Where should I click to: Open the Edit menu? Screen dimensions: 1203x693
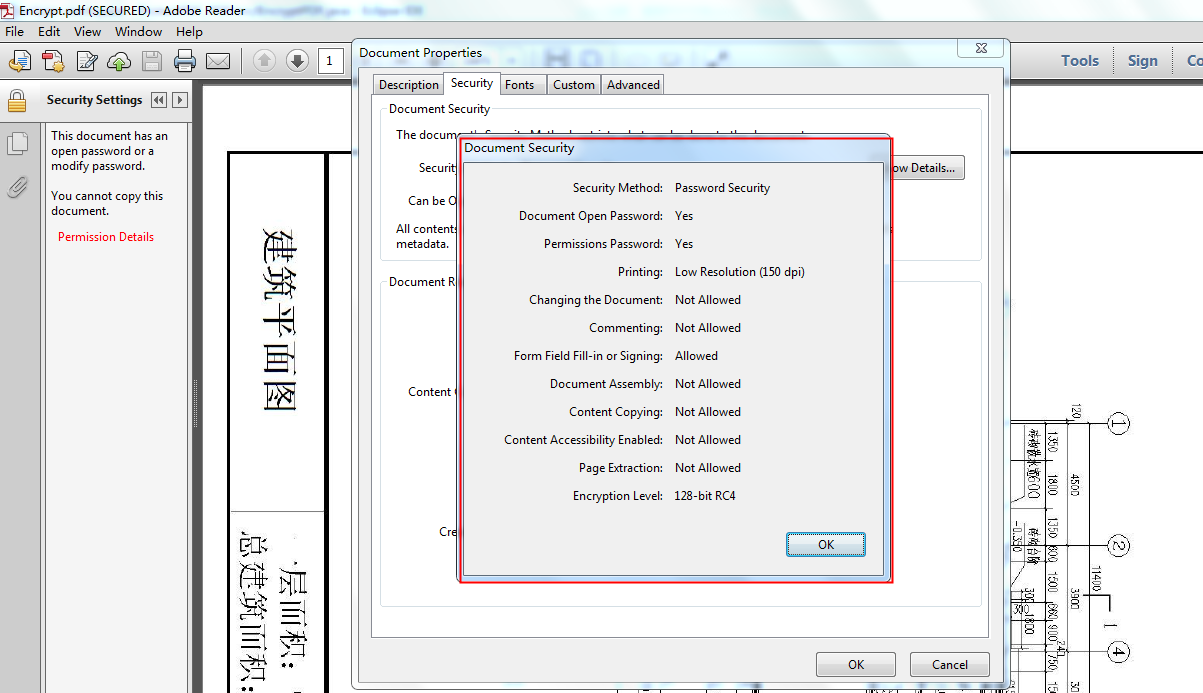tap(49, 31)
